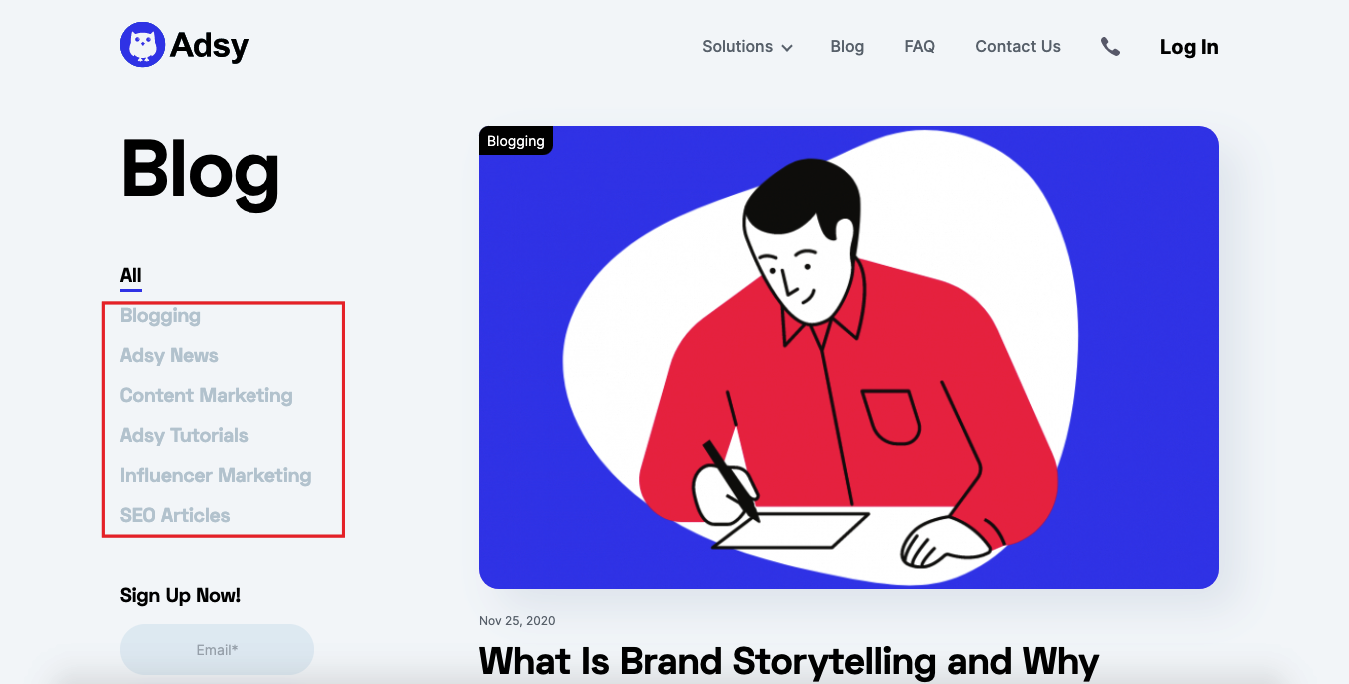Filter posts by Blogging category
The height and width of the screenshot is (684, 1349).
[160, 316]
